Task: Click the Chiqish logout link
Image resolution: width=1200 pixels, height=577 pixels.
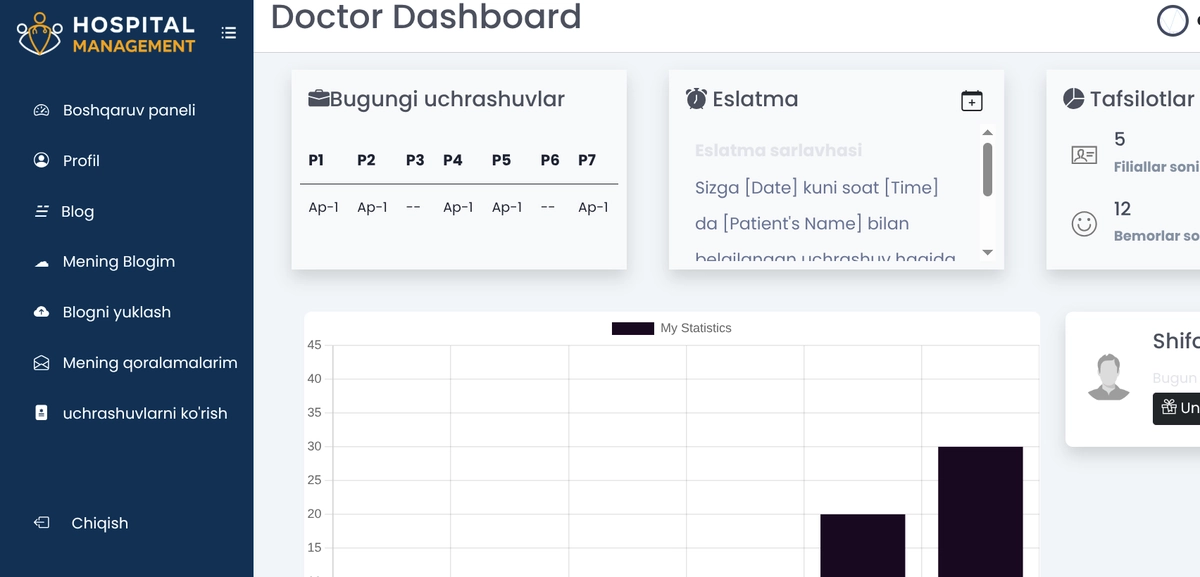Action: 99,523
